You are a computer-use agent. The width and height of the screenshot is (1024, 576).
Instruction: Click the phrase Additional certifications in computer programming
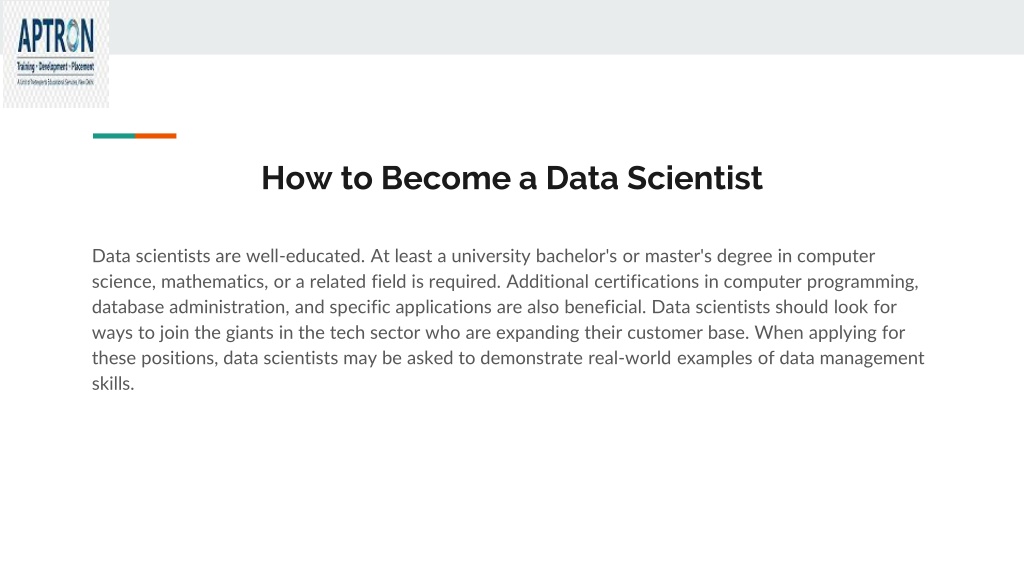[x=712, y=281]
